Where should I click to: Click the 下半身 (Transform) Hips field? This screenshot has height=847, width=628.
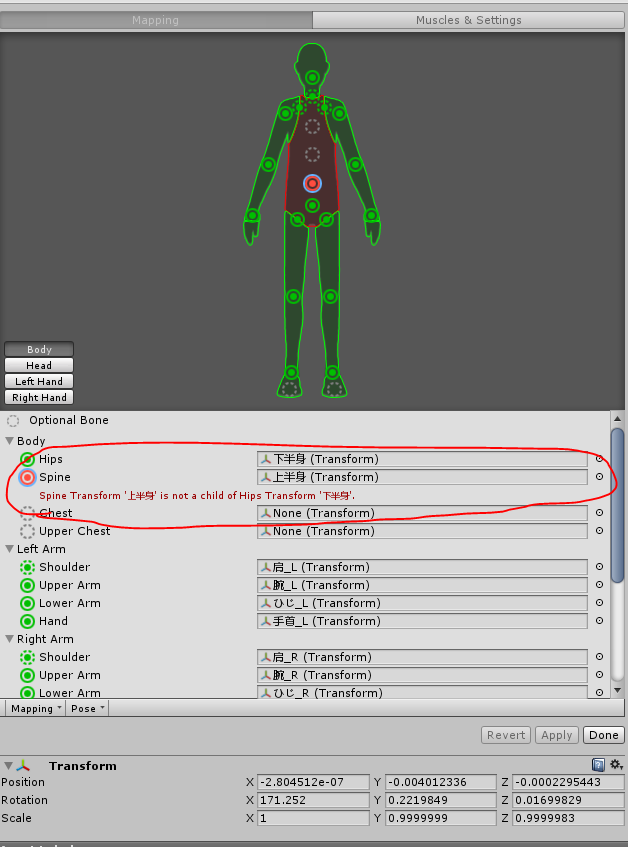click(x=422, y=459)
